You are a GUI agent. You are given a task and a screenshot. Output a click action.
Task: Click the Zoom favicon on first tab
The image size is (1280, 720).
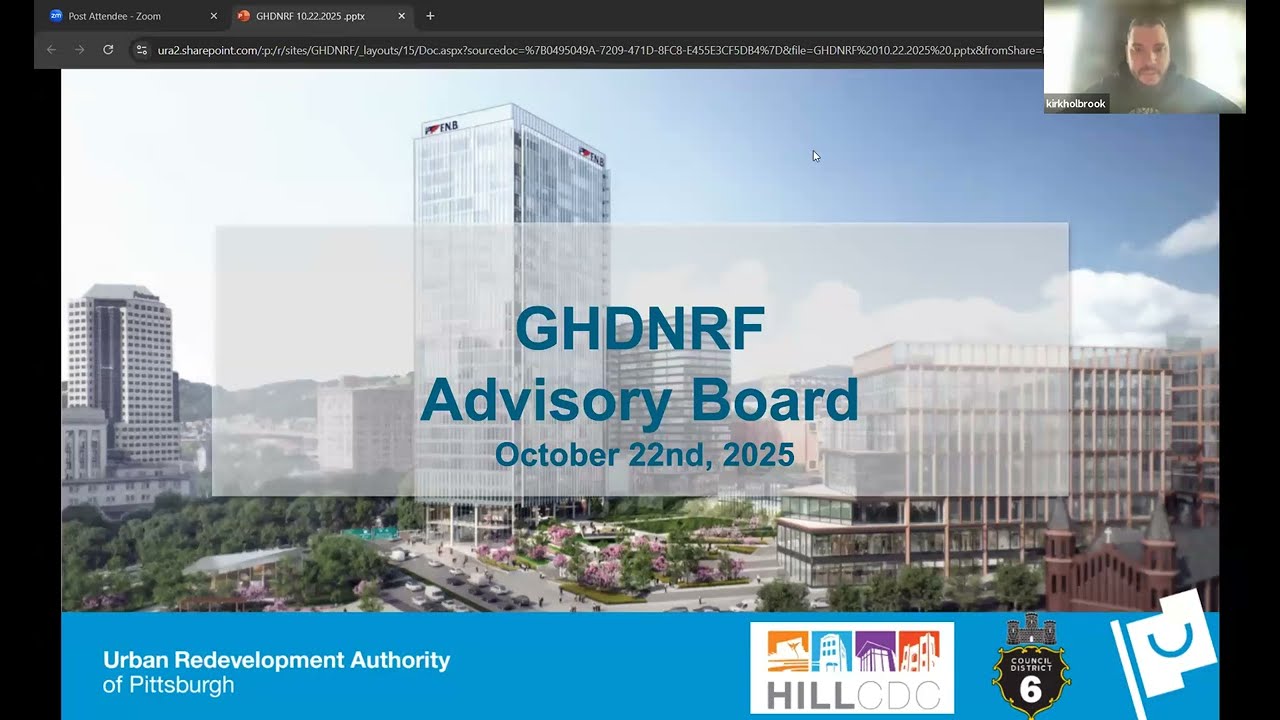(x=56, y=16)
